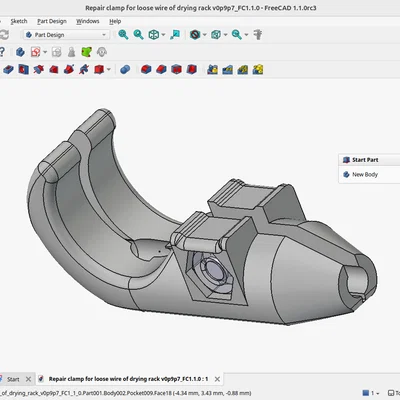This screenshot has height=400, width=400.
Task: Click the gray caliper measure icon
Action: (258, 35)
